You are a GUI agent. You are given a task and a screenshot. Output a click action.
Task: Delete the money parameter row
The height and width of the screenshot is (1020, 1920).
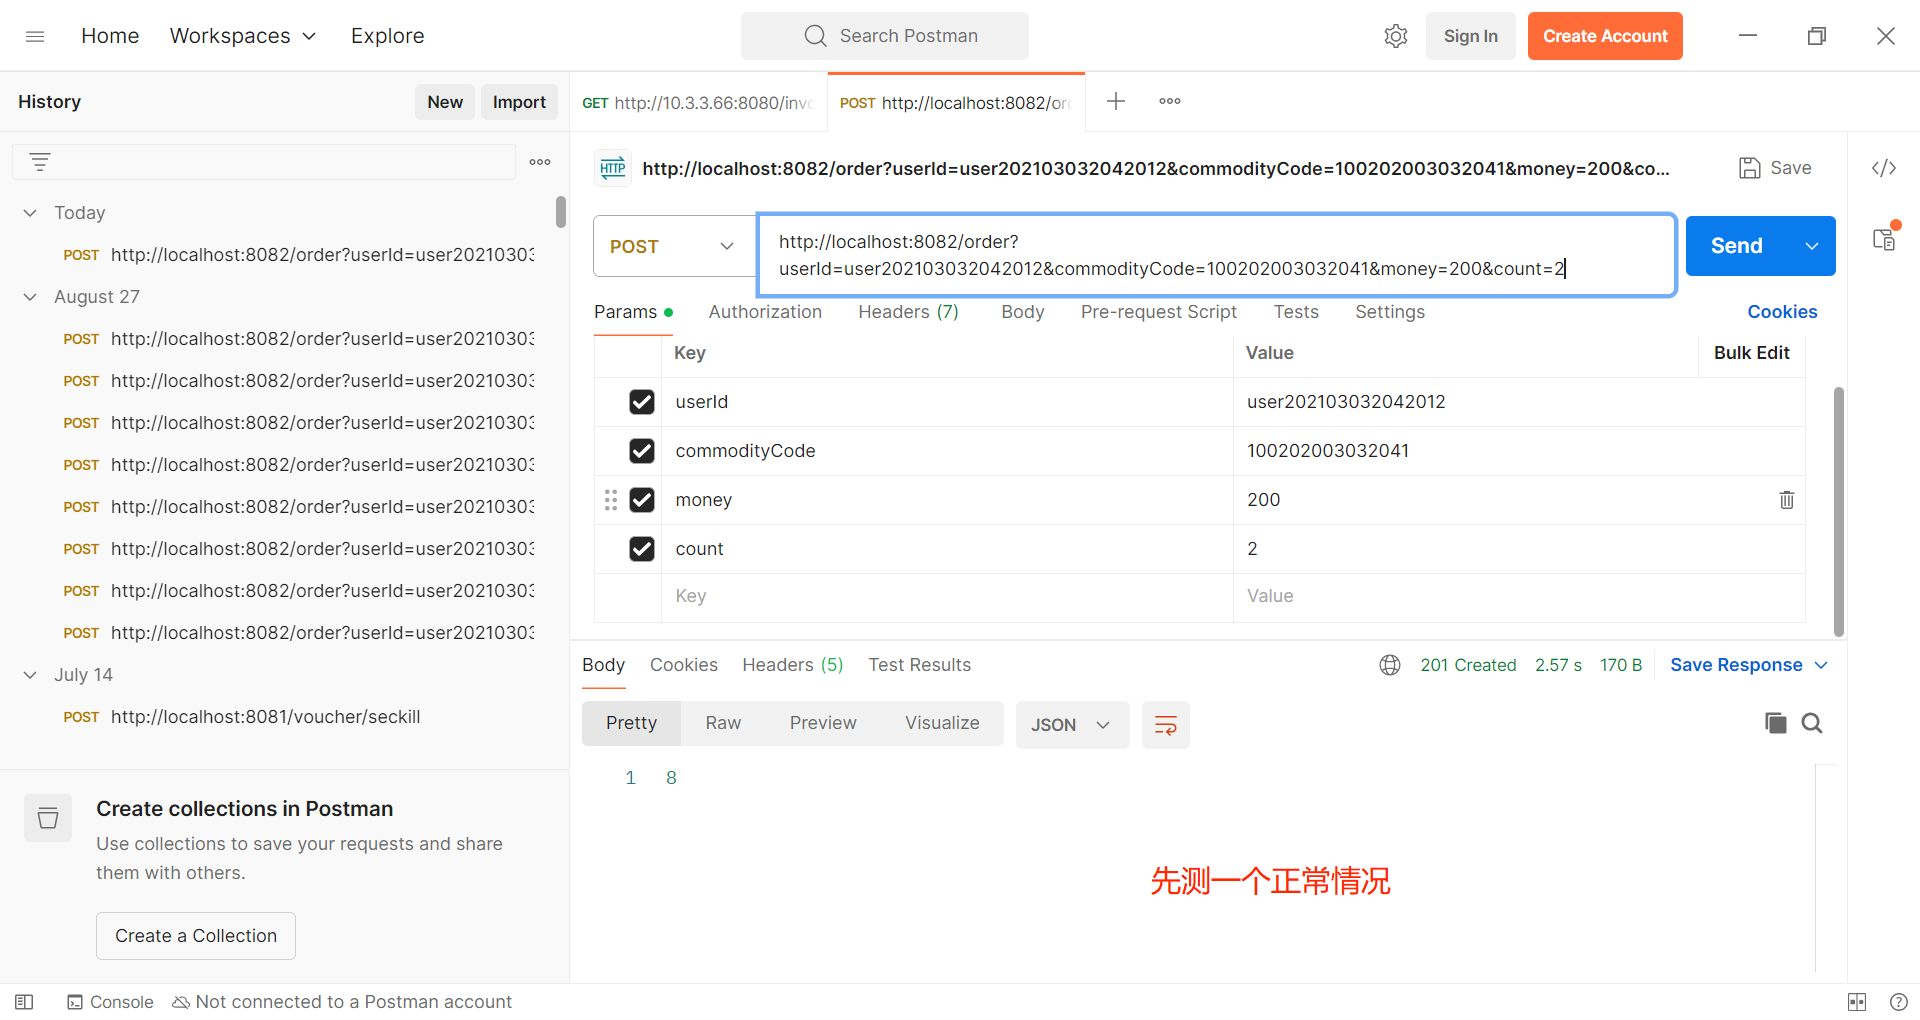[x=1786, y=500]
